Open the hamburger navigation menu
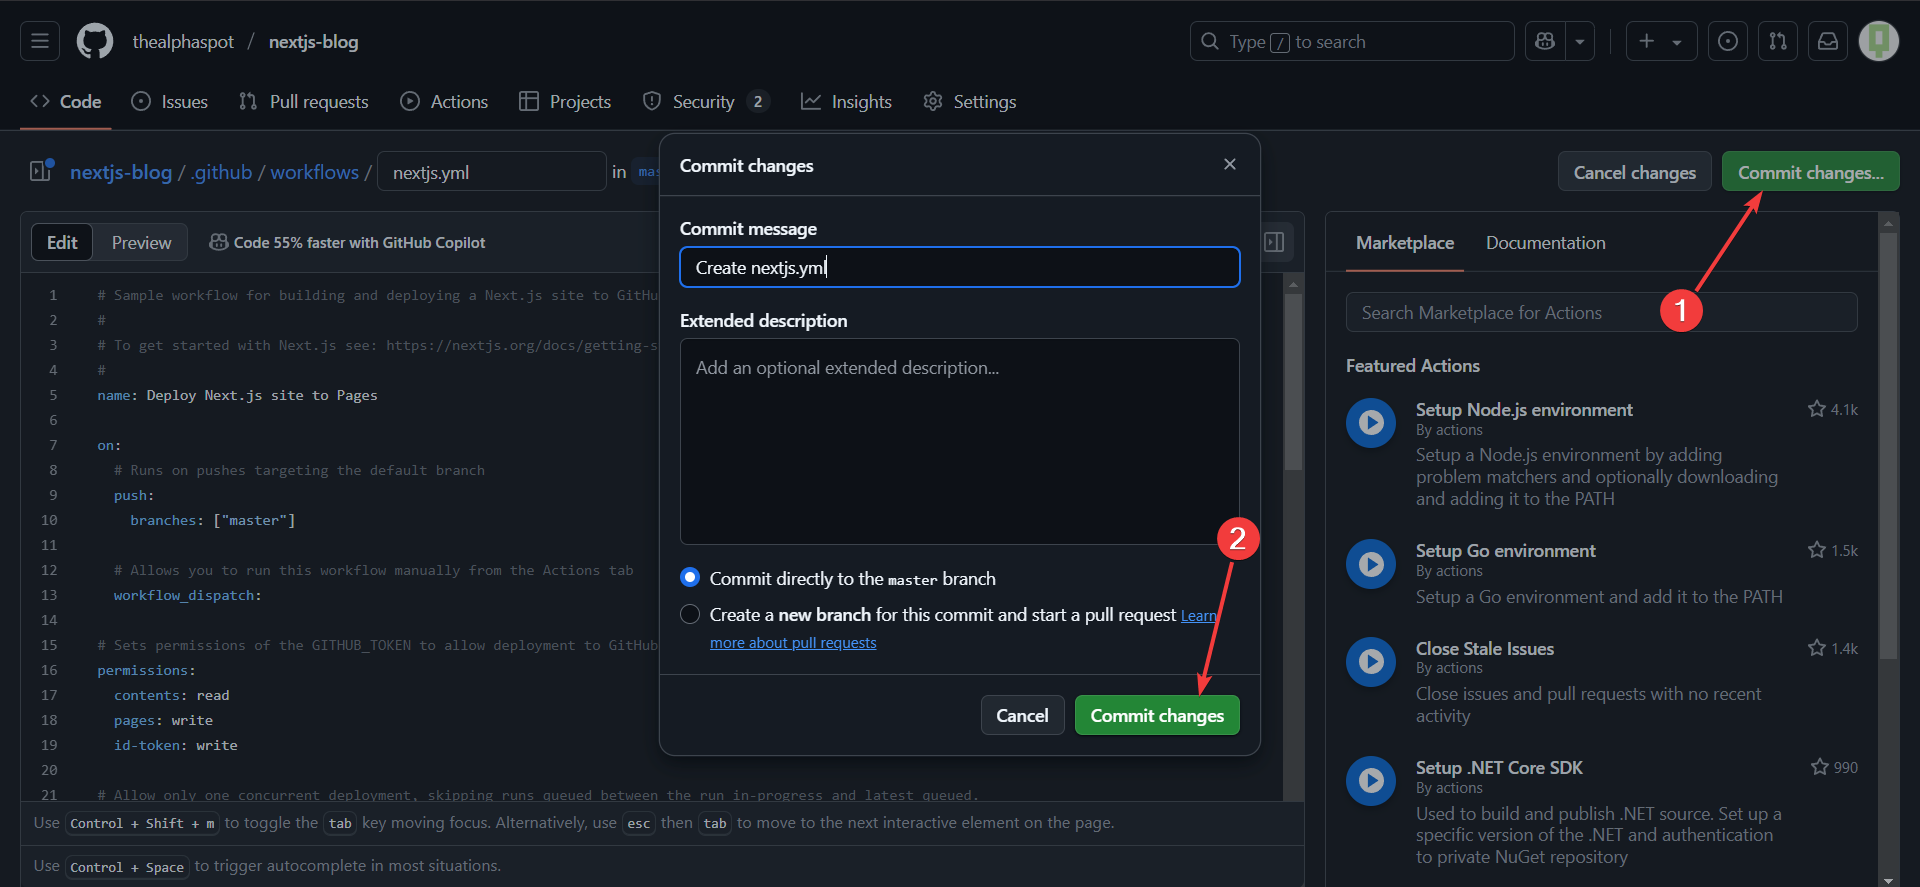This screenshot has width=1920, height=887. click(x=40, y=41)
